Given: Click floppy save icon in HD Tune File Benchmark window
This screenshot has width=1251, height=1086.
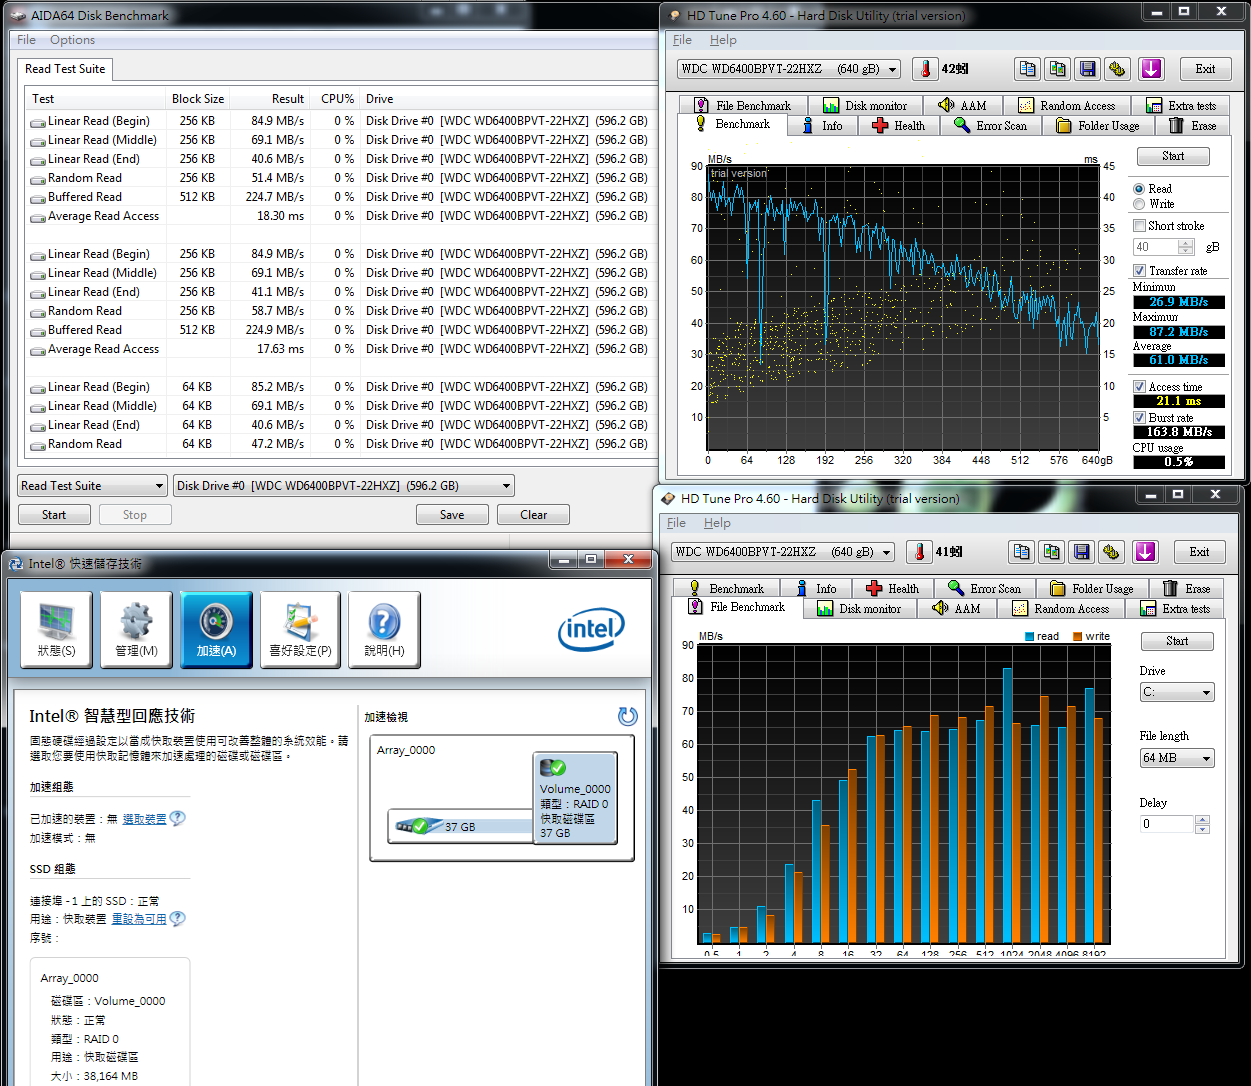Looking at the screenshot, I should 1081,552.
